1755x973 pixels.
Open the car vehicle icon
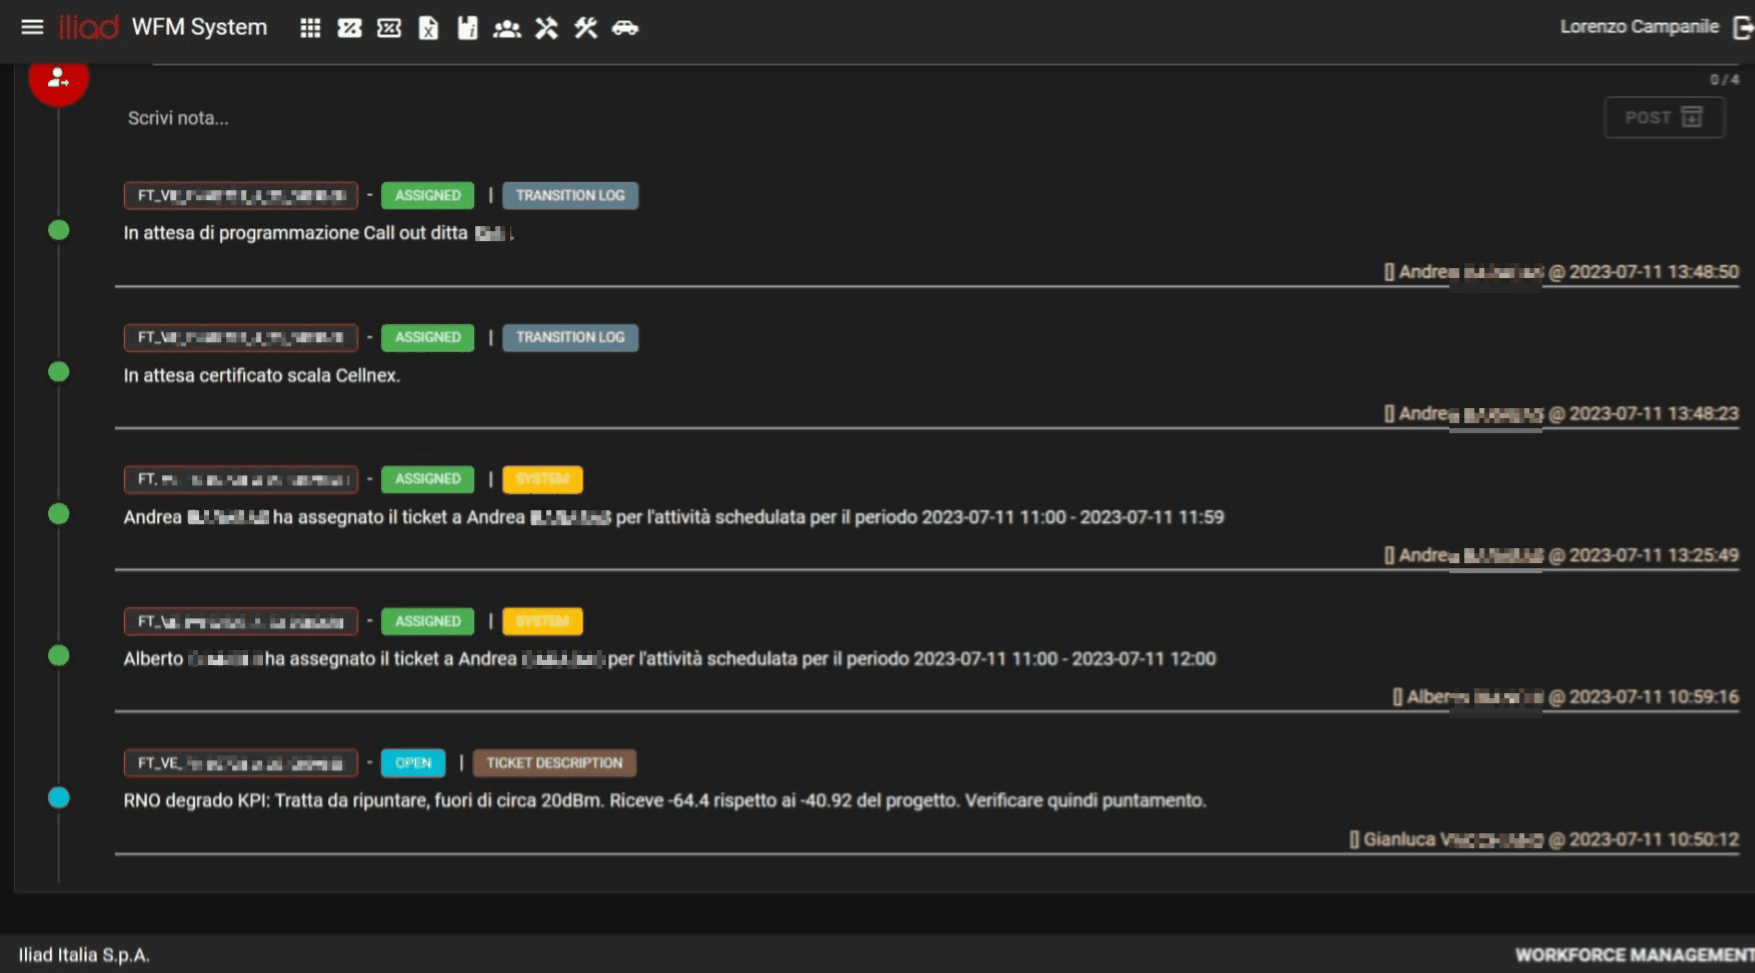(625, 28)
